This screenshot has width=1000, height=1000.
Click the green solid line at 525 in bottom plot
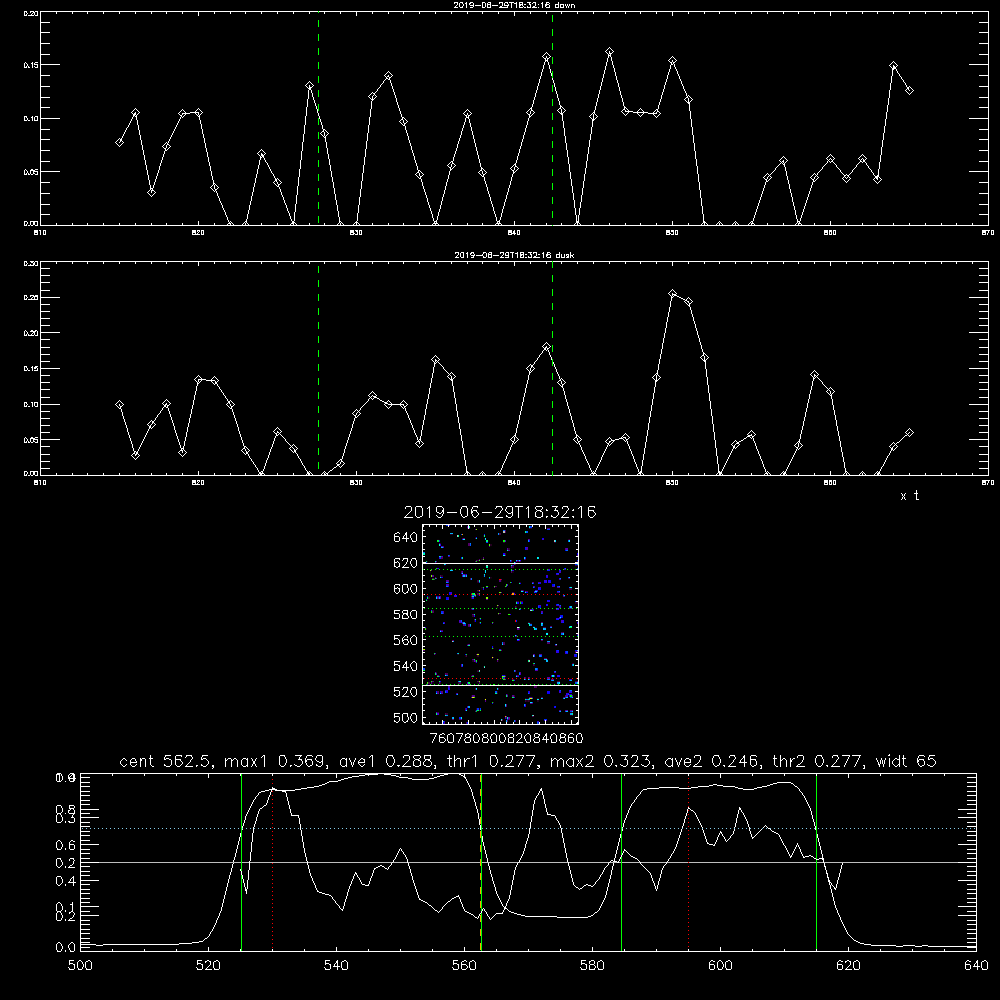click(x=241, y=862)
